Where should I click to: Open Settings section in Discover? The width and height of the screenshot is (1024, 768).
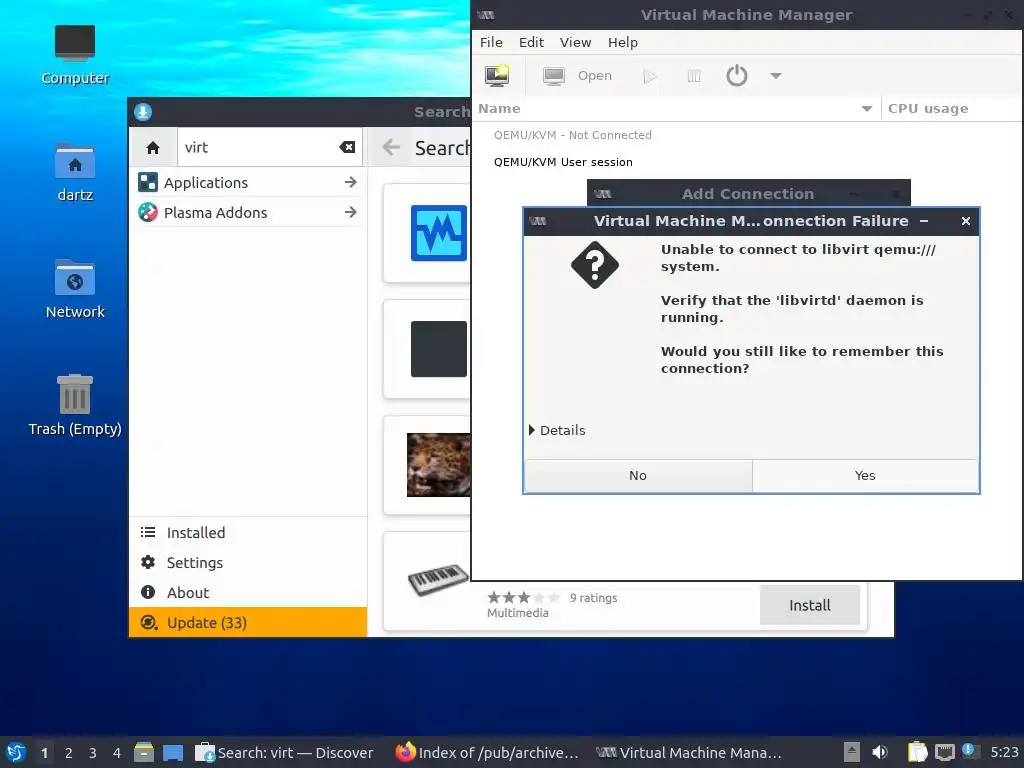tap(248, 563)
